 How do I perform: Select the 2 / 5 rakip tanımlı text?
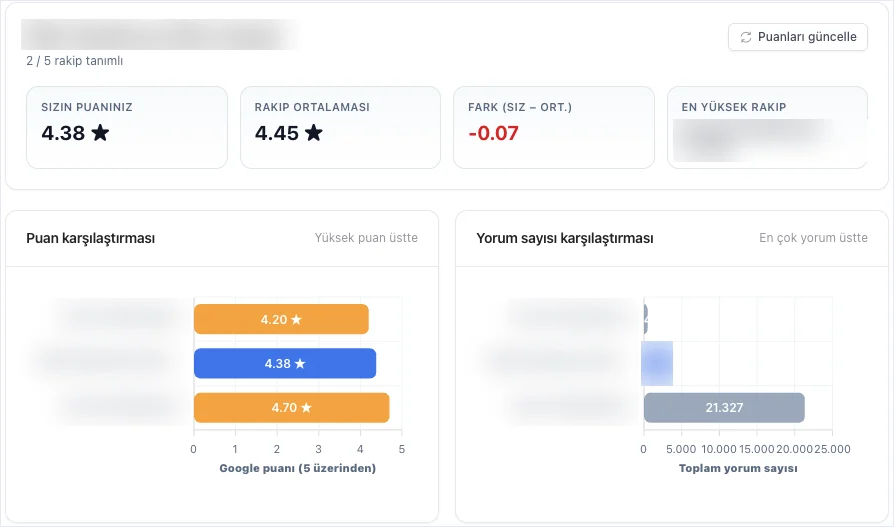tap(75, 61)
